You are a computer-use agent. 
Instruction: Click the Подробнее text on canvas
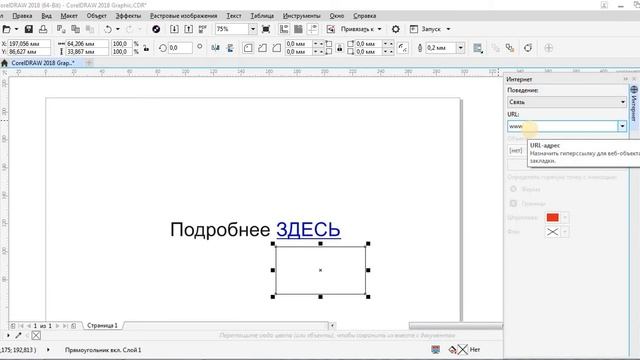coord(220,229)
